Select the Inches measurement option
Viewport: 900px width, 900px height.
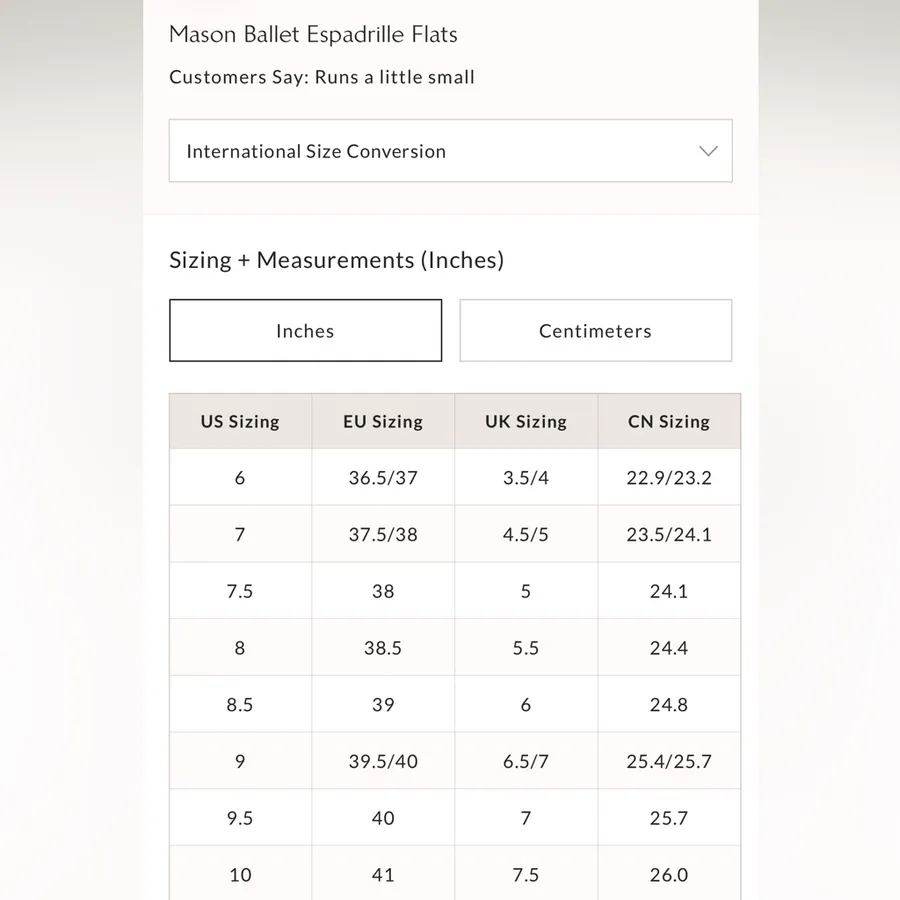(x=305, y=331)
